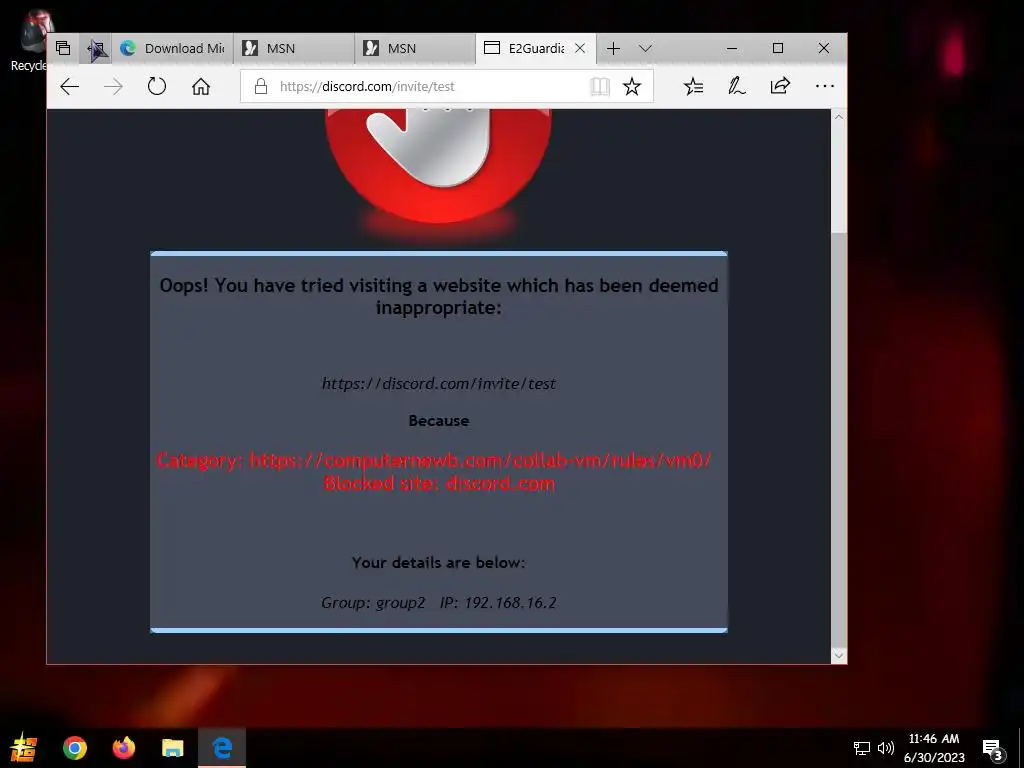
Task: Click the Add notes pen icon
Action: click(737, 86)
